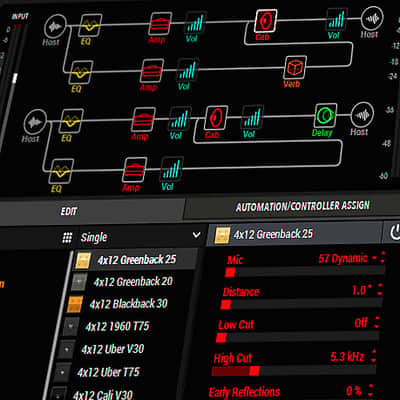Select the Host input block on the first path

point(55,26)
